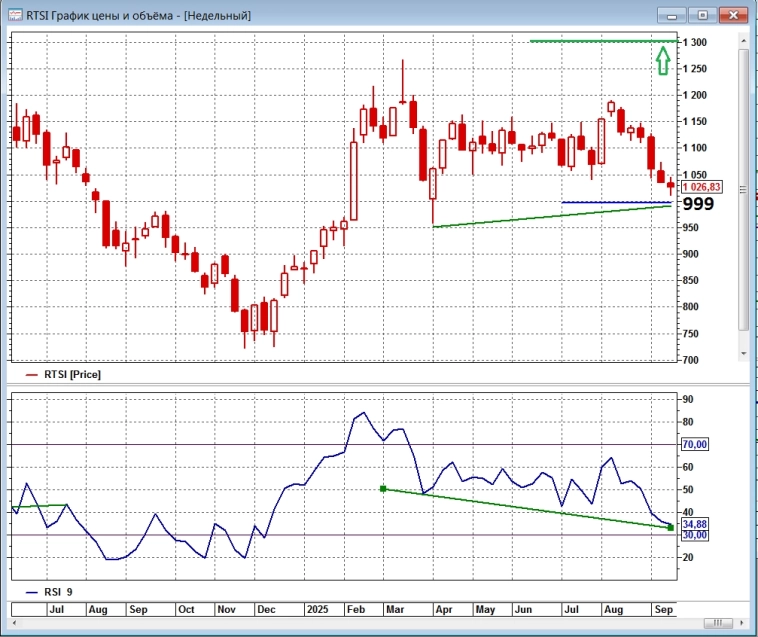
Task: Click the 2025 marker on the time axis
Action: click(x=318, y=608)
